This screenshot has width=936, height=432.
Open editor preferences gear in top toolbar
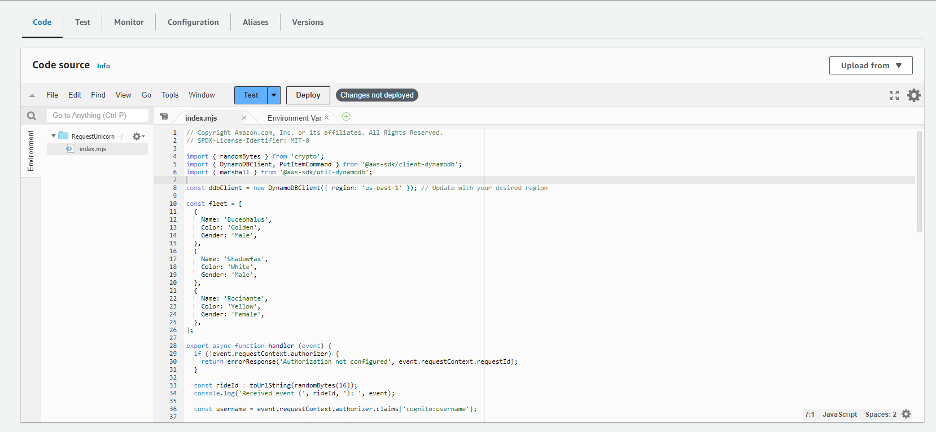[x=913, y=95]
